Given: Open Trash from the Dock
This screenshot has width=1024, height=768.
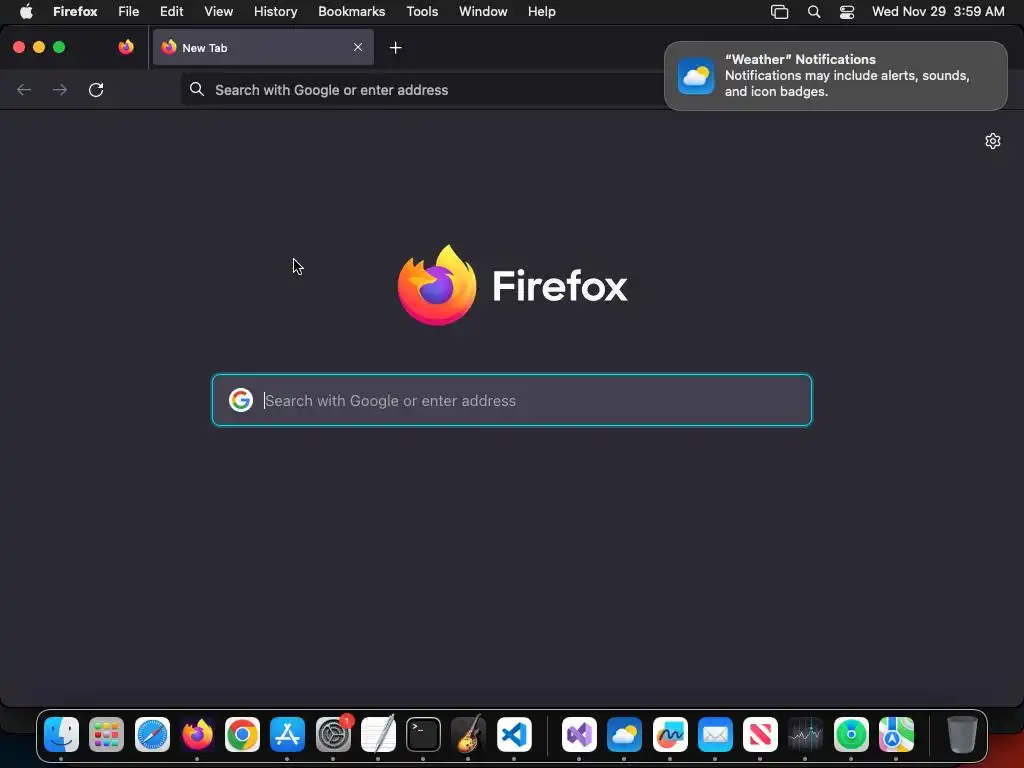Looking at the screenshot, I should click(962, 735).
